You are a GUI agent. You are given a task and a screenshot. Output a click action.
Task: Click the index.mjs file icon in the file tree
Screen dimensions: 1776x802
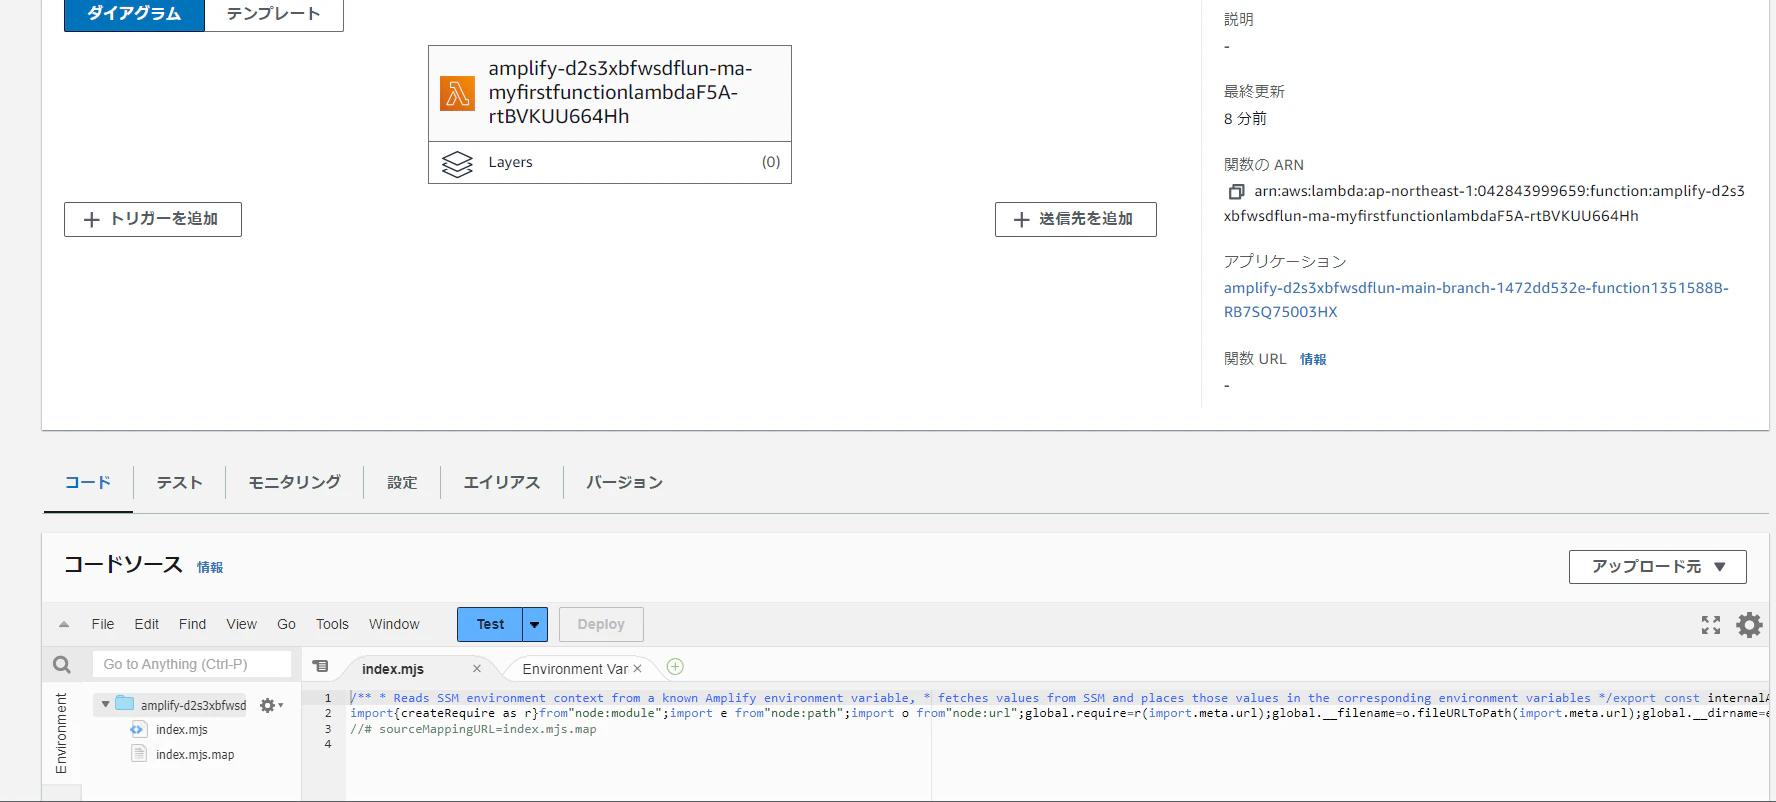pos(139,729)
